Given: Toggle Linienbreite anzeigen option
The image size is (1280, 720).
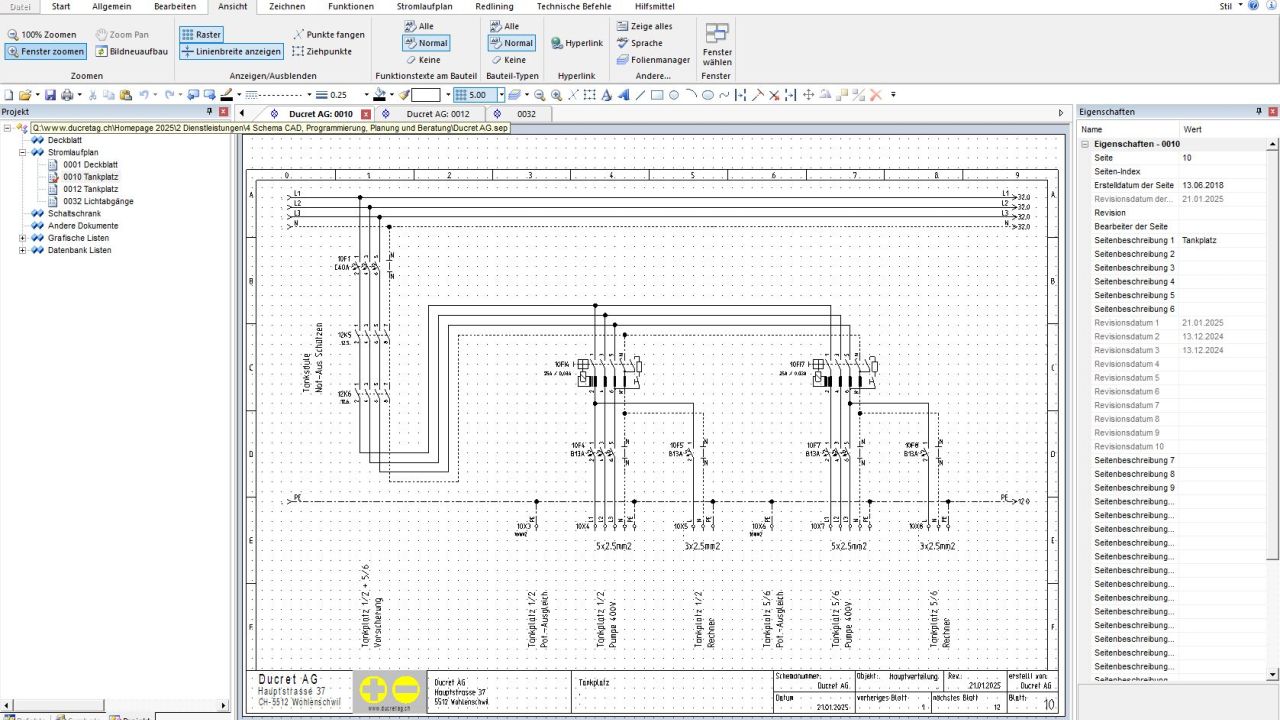Looking at the screenshot, I should tap(231, 51).
